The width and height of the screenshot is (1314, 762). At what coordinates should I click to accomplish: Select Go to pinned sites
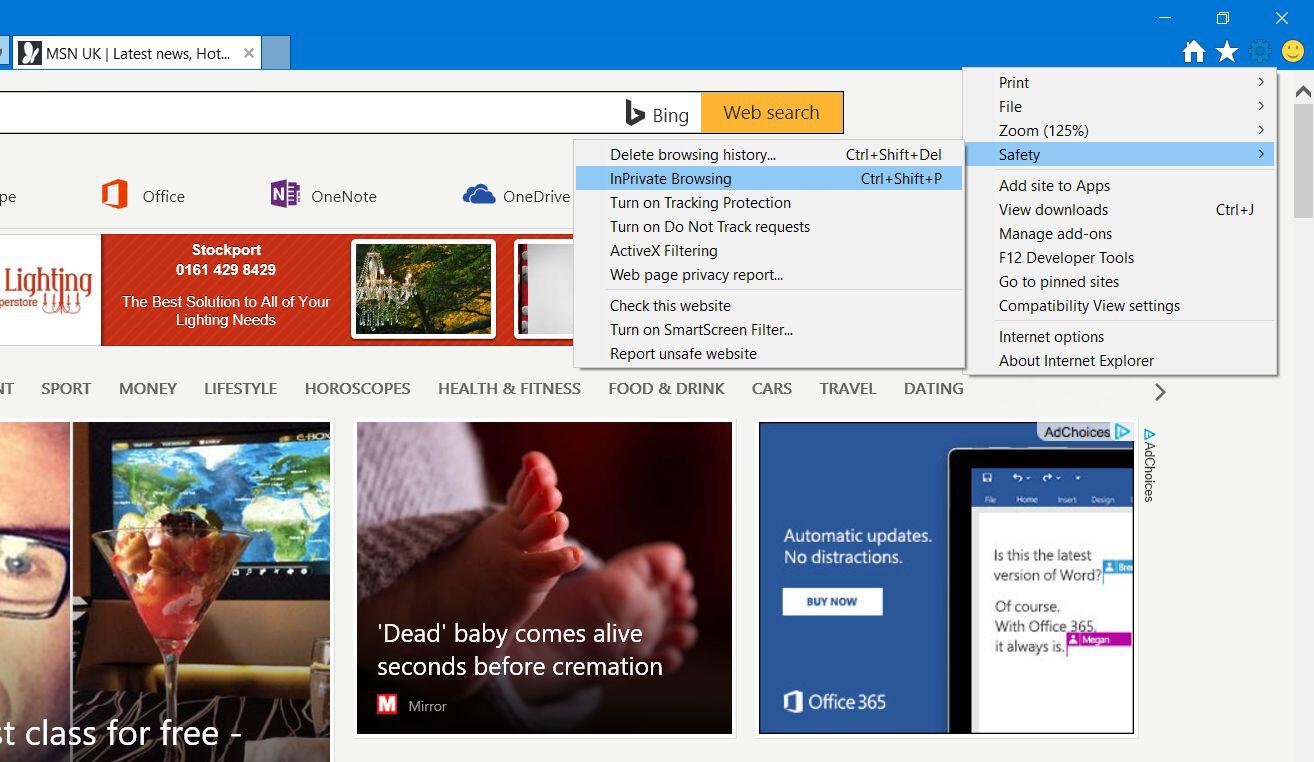(1120, 281)
